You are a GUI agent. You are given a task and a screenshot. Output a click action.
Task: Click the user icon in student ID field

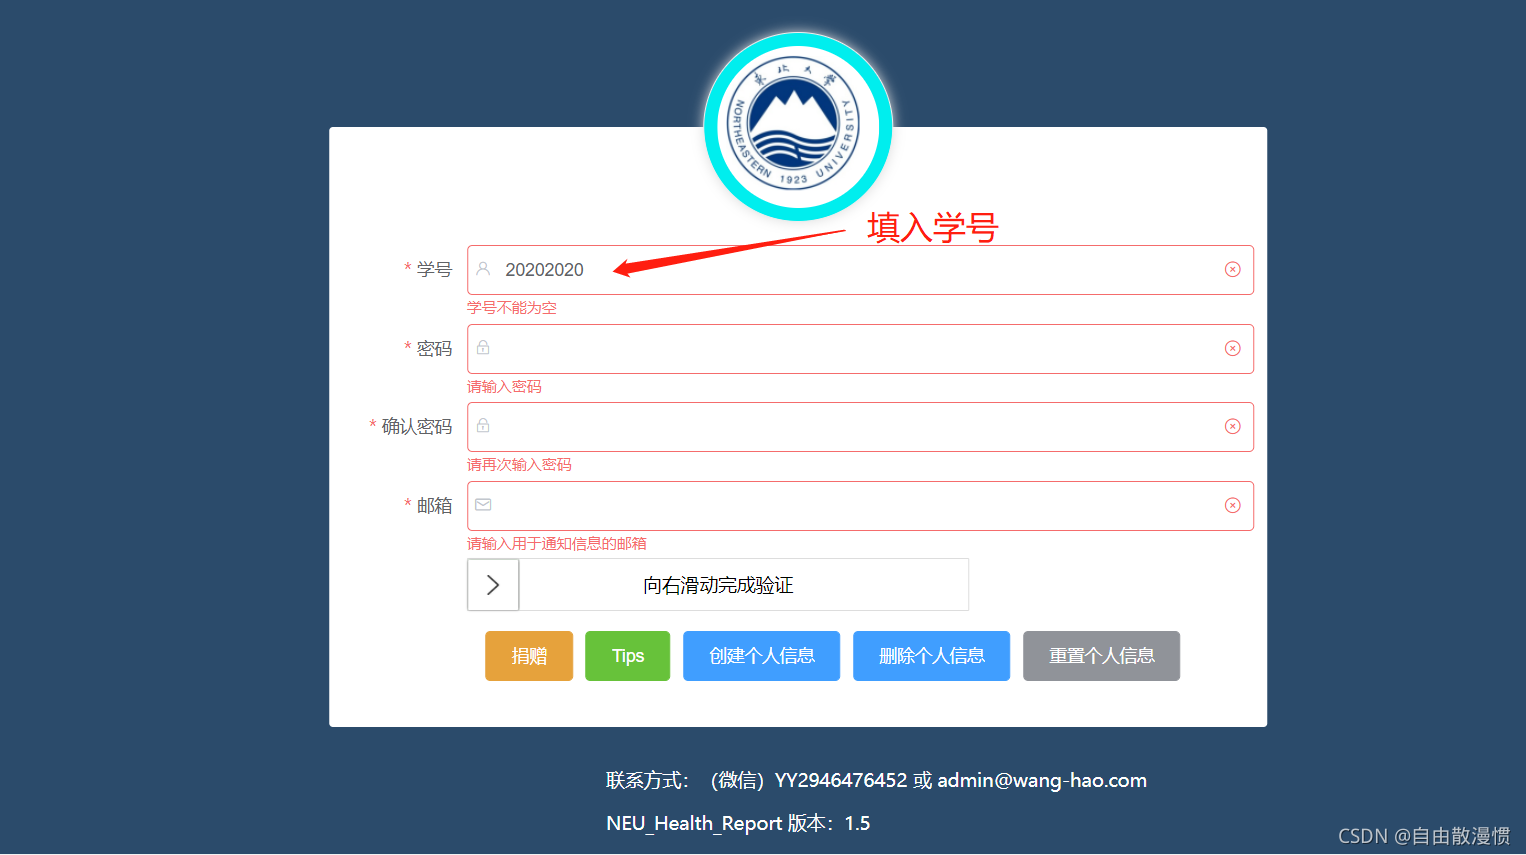[x=483, y=269]
